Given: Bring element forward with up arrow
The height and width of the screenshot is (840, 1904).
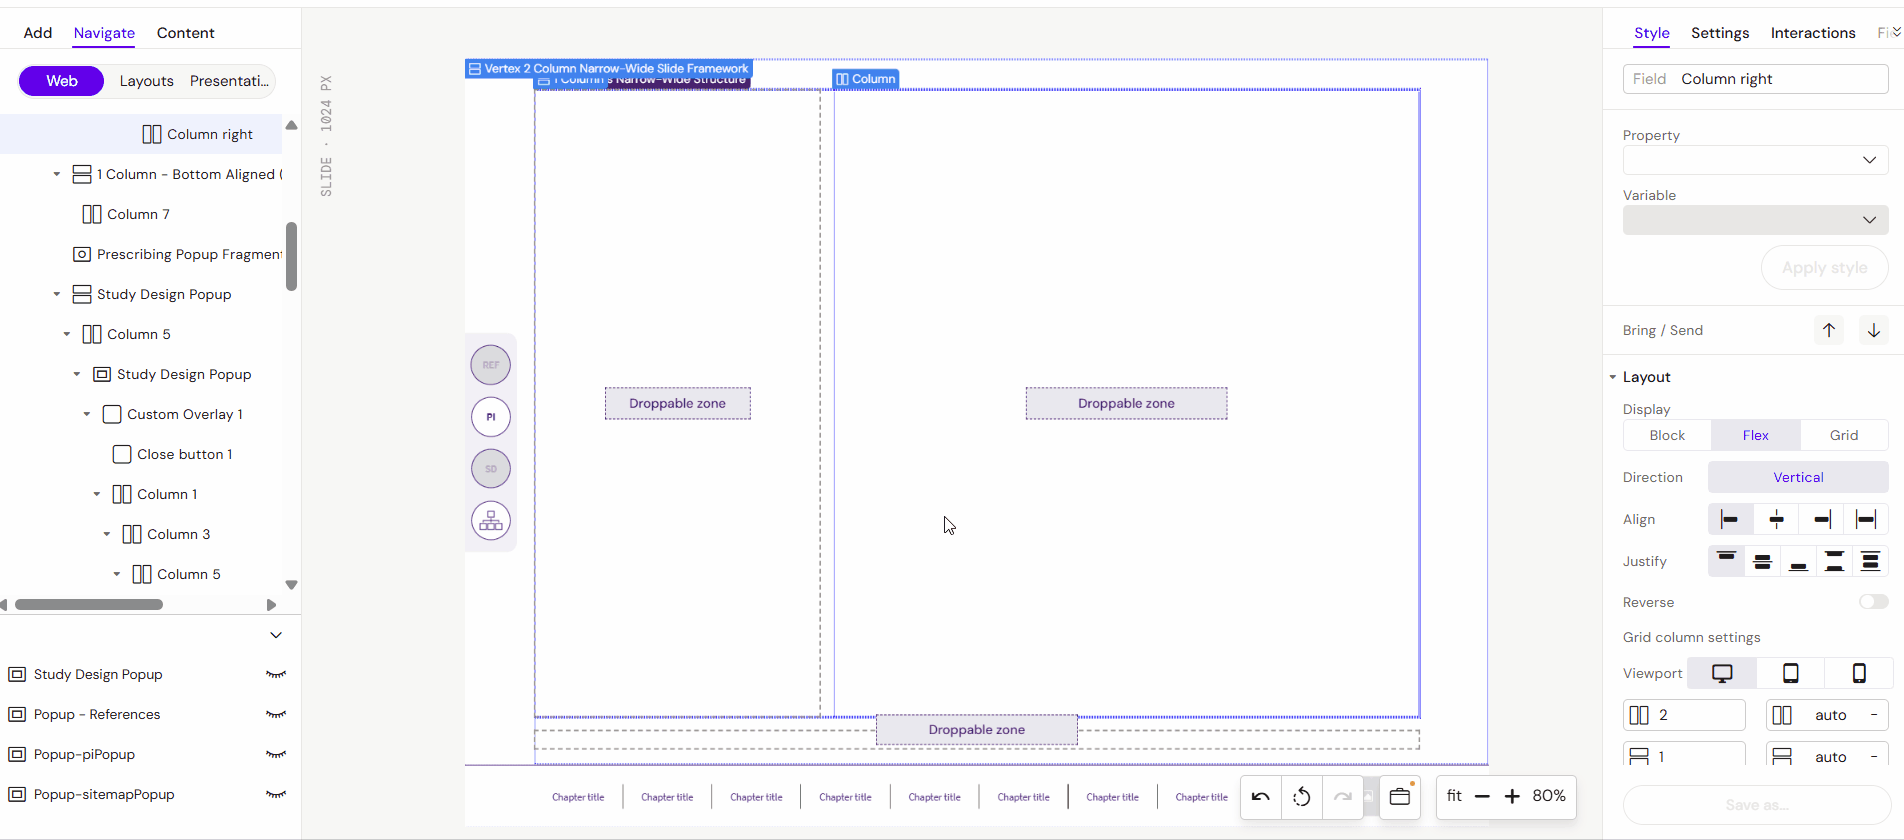Looking at the screenshot, I should tap(1829, 330).
